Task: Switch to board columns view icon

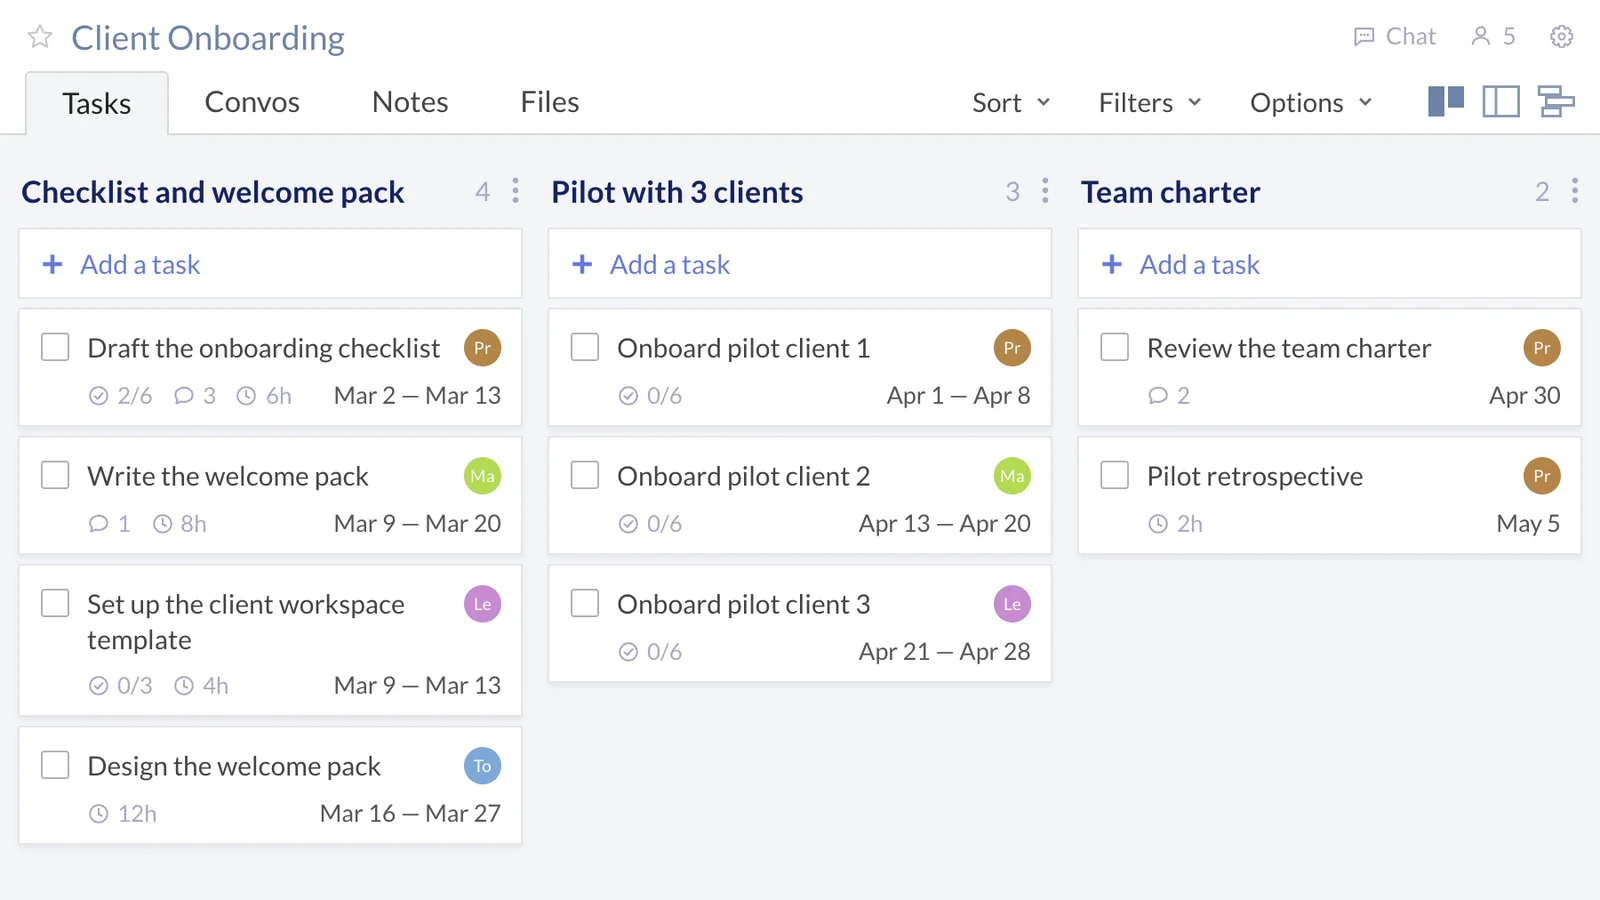Action: [1446, 101]
